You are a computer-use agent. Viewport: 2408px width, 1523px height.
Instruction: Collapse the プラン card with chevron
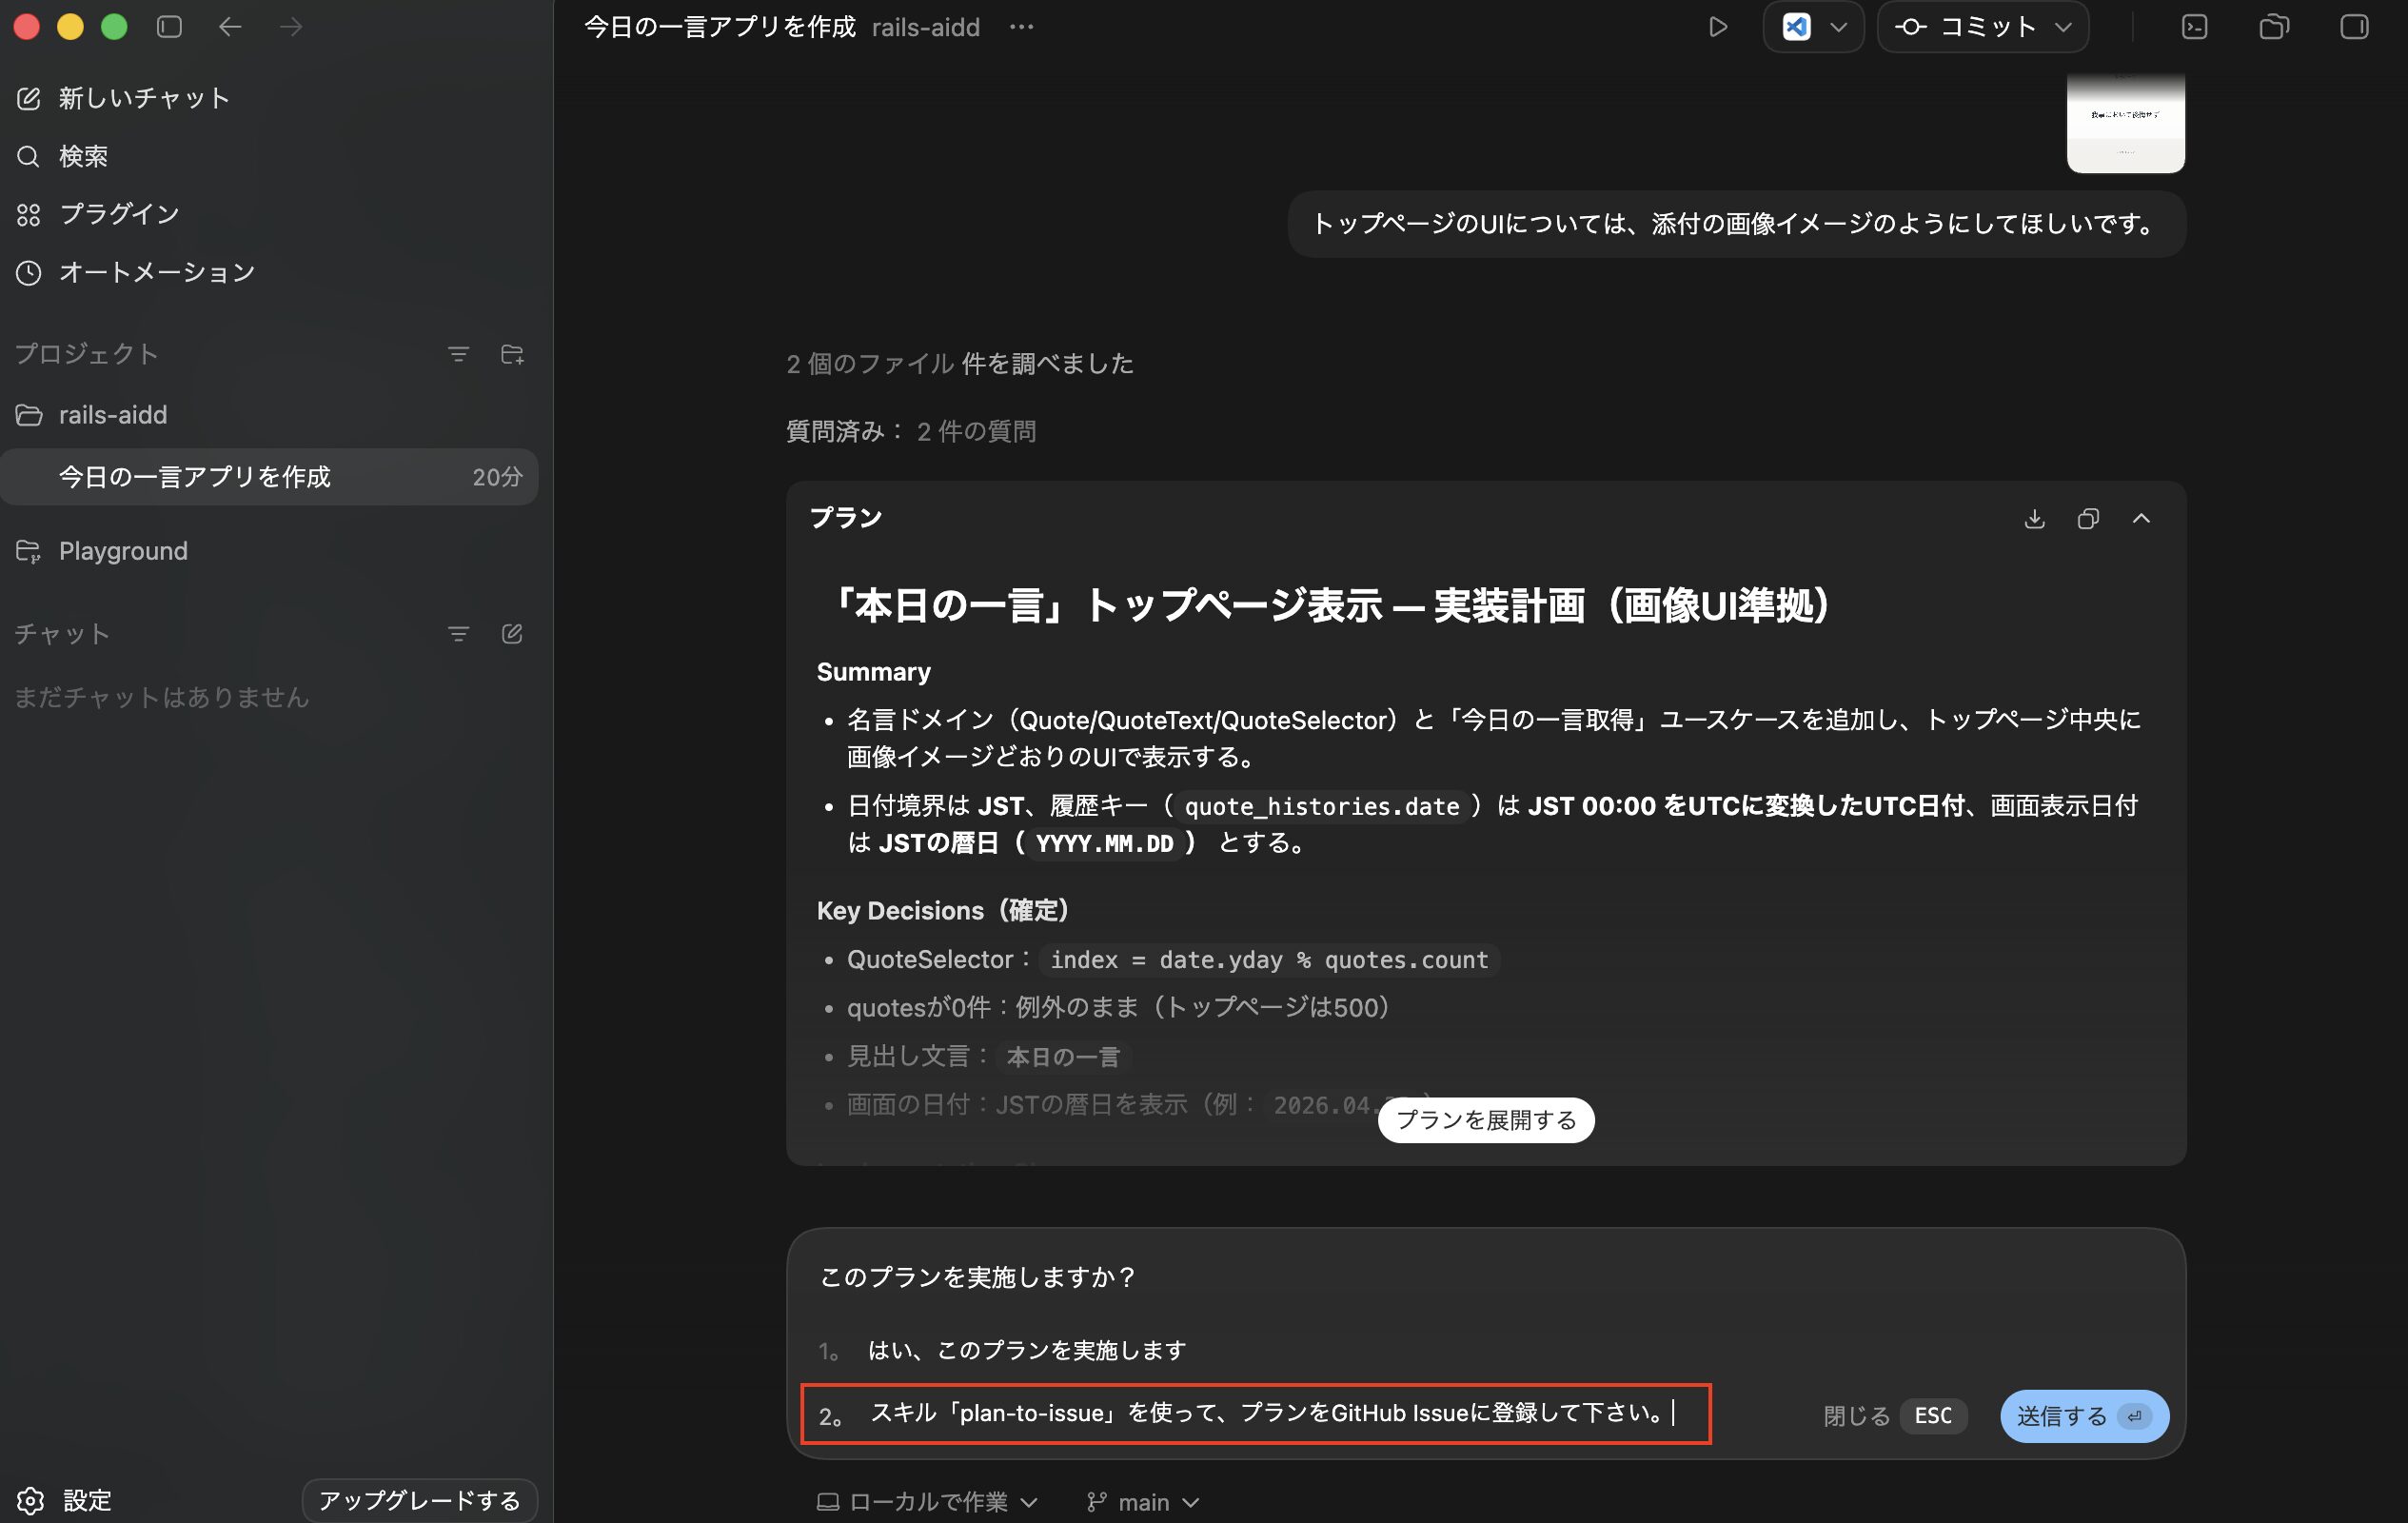2141,518
